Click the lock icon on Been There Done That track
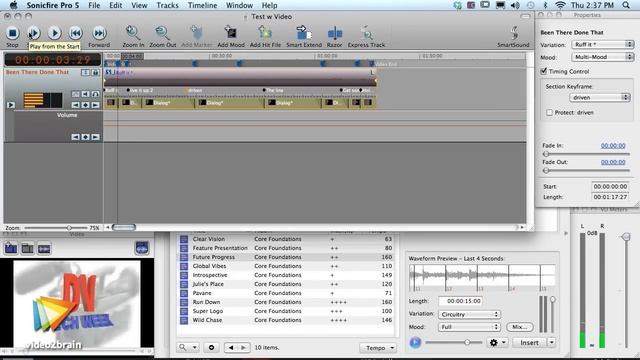This screenshot has height=360, width=640. [95, 73]
